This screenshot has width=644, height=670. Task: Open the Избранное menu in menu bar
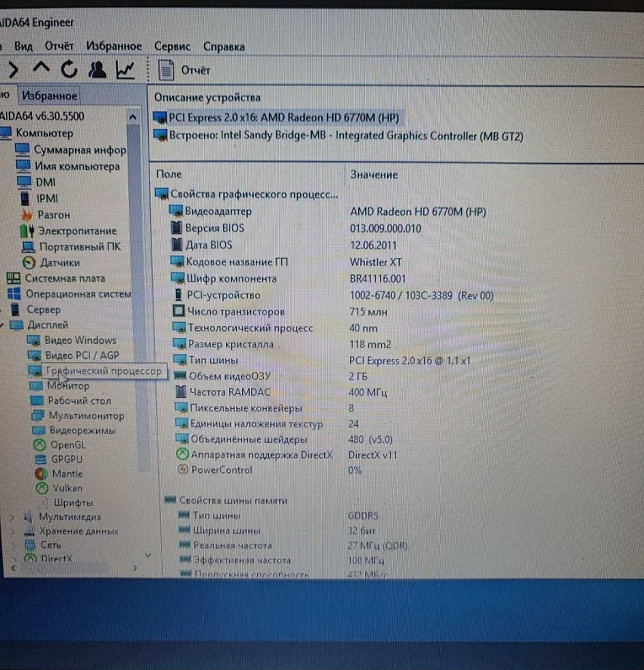114,46
